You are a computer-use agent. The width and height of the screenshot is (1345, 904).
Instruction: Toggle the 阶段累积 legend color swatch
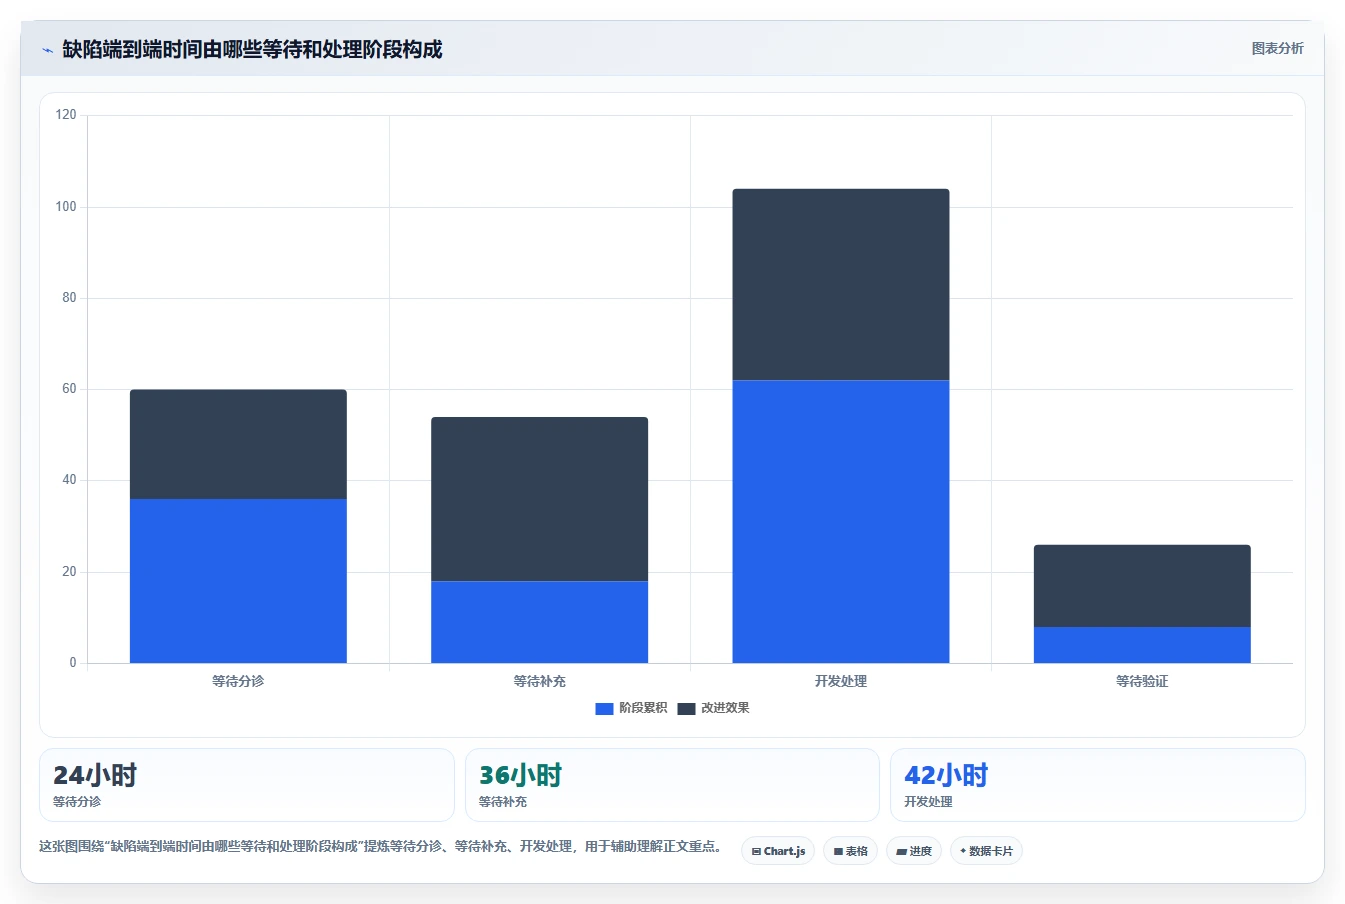[x=604, y=708]
